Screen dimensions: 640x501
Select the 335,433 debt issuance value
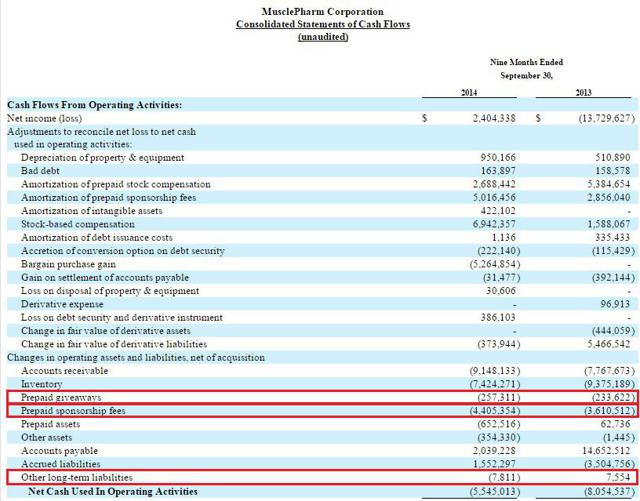pyautogui.click(x=612, y=238)
